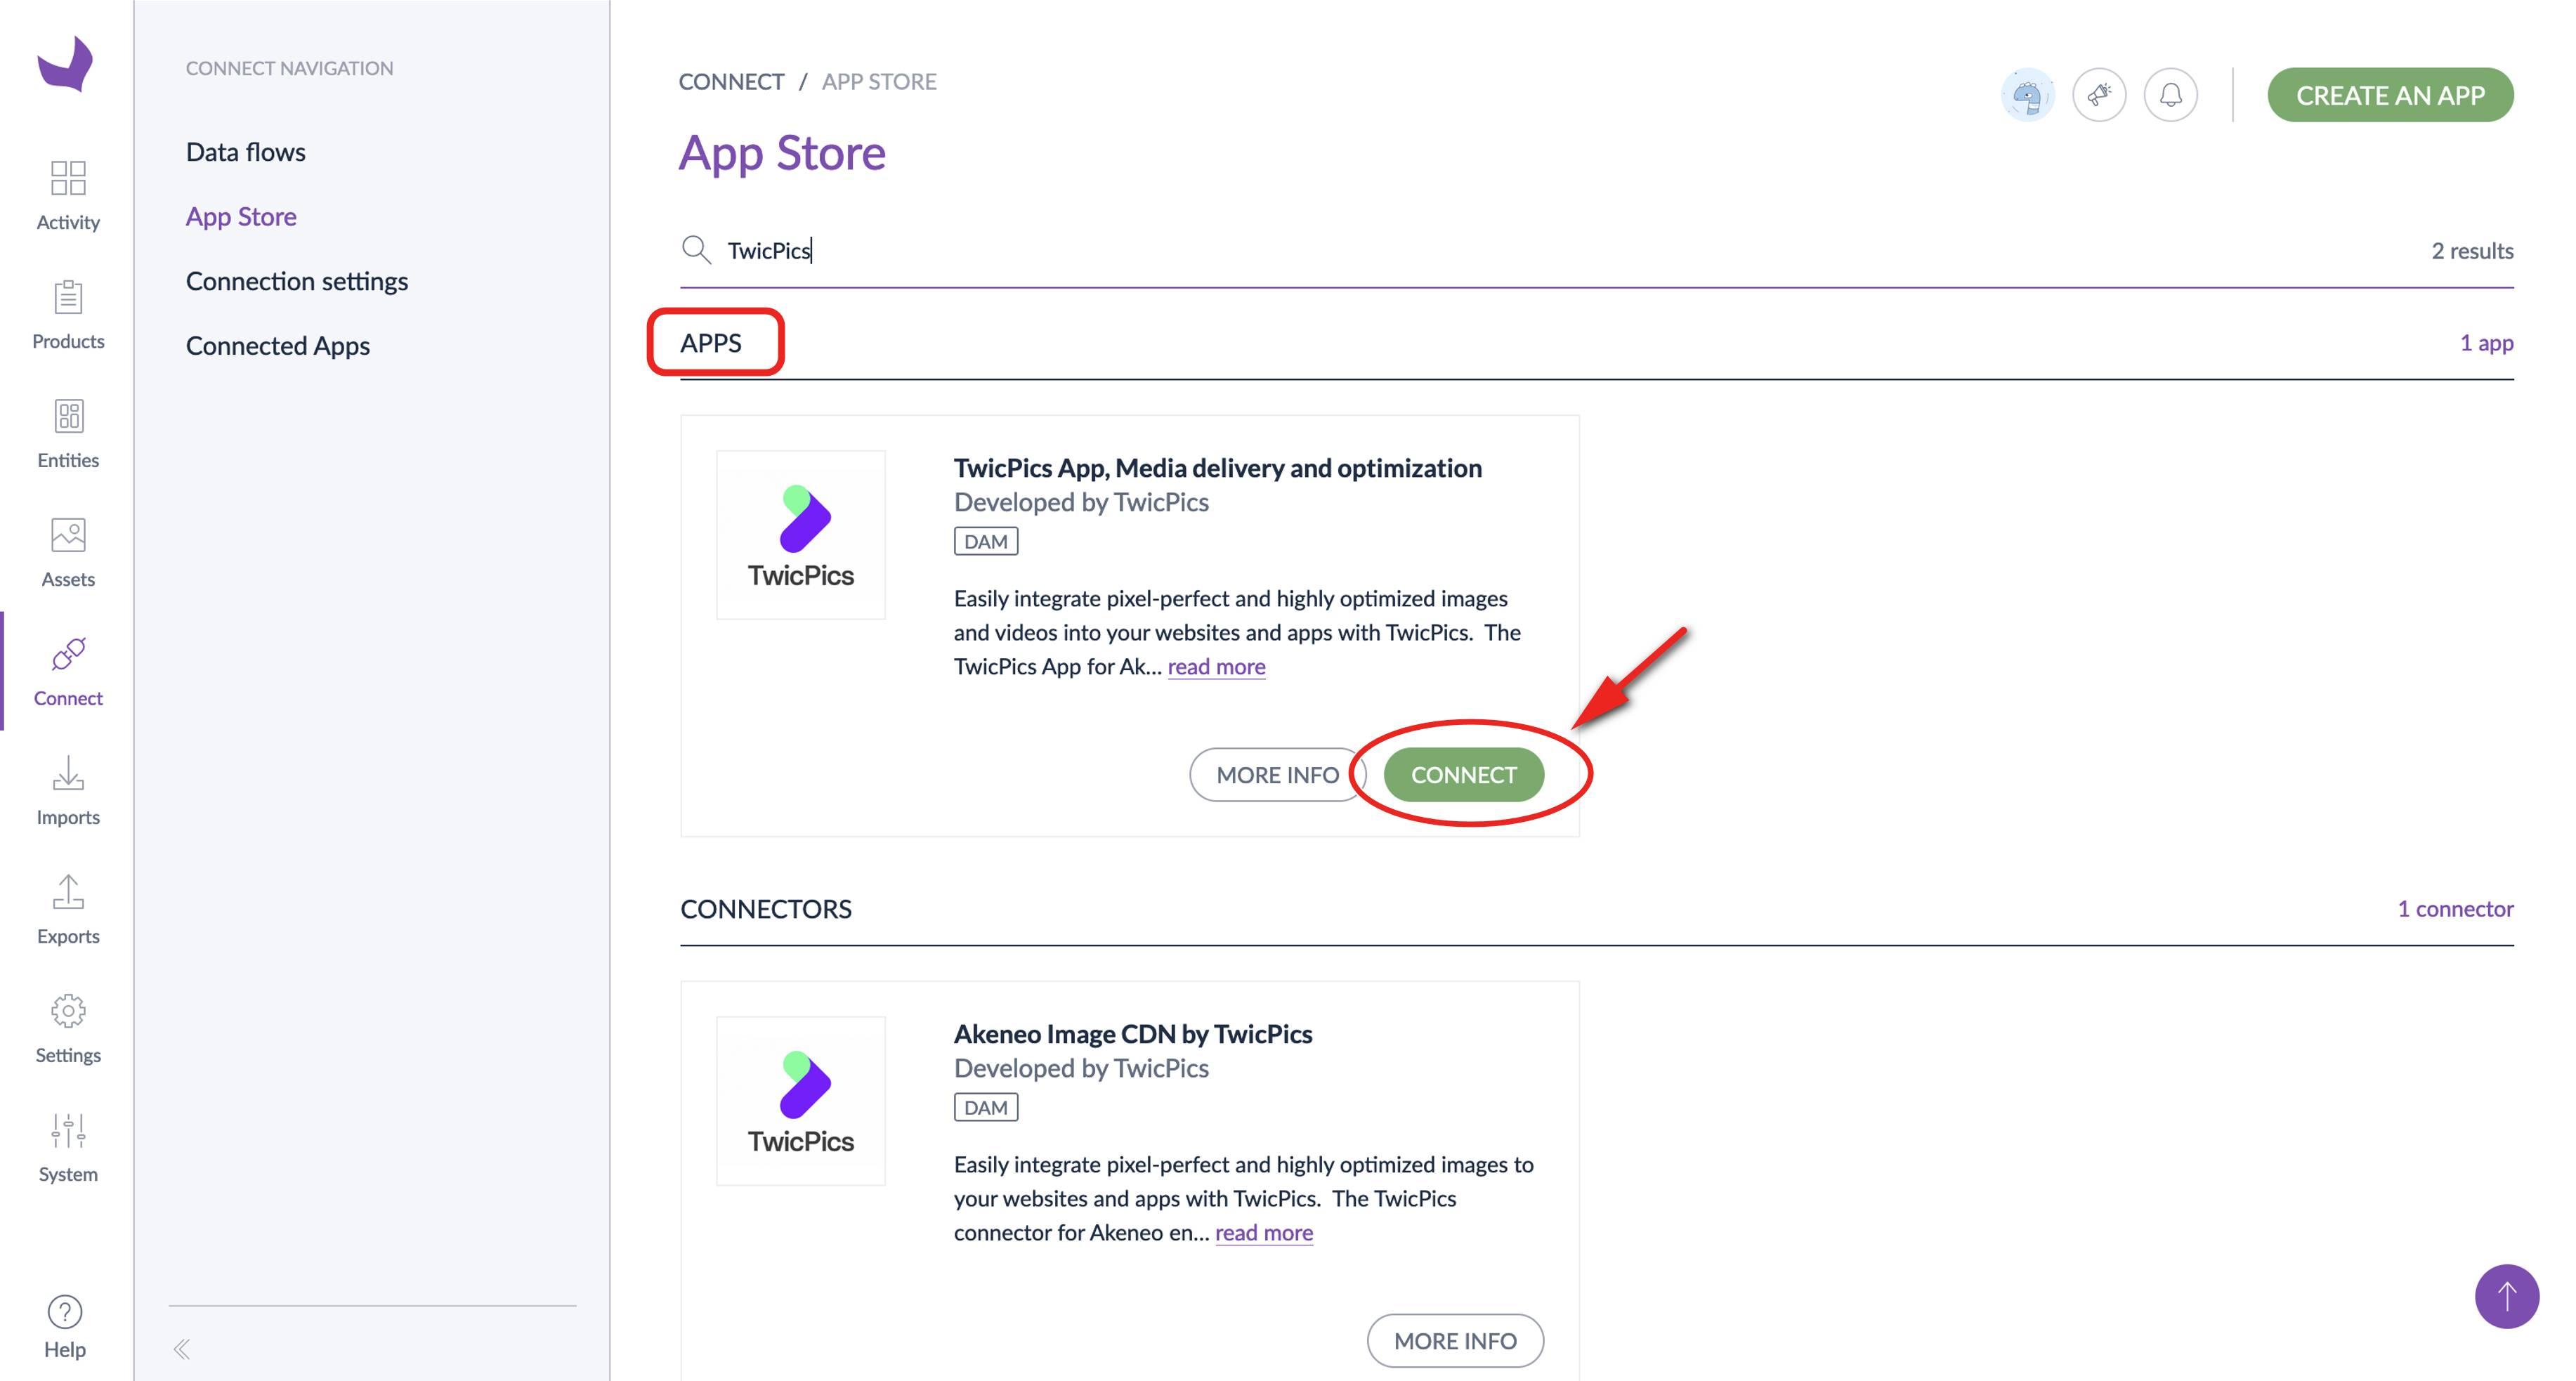Open the Imports section
2576x1381 pixels.
click(x=68, y=791)
